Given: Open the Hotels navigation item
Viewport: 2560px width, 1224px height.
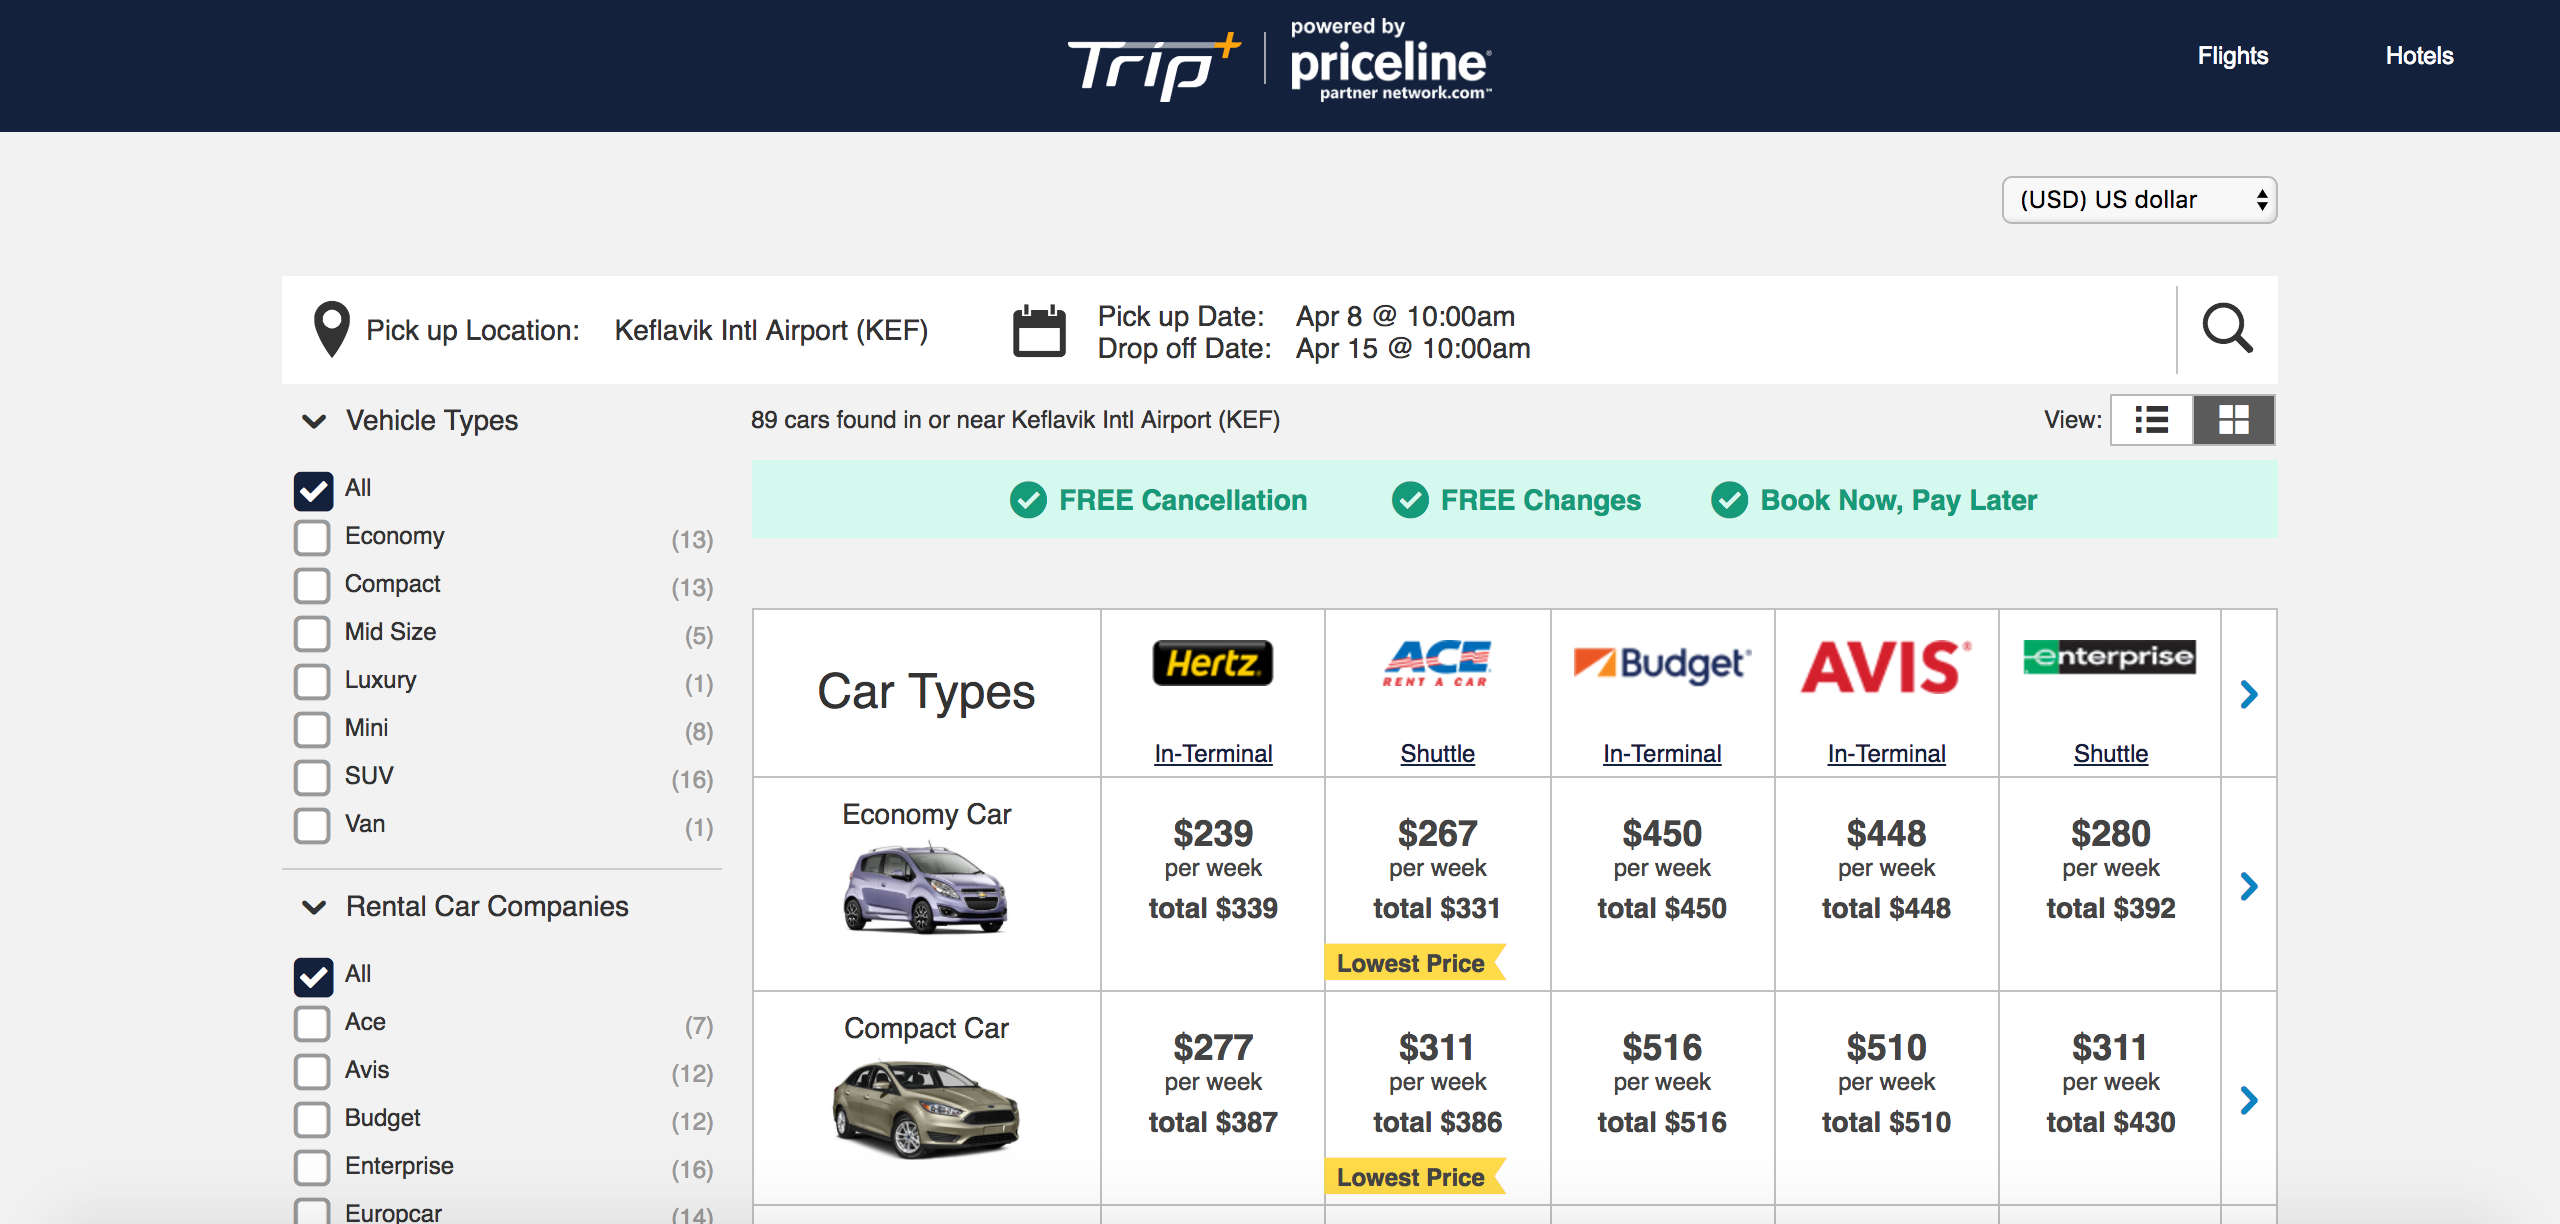Looking at the screenshot, I should [x=2419, y=56].
